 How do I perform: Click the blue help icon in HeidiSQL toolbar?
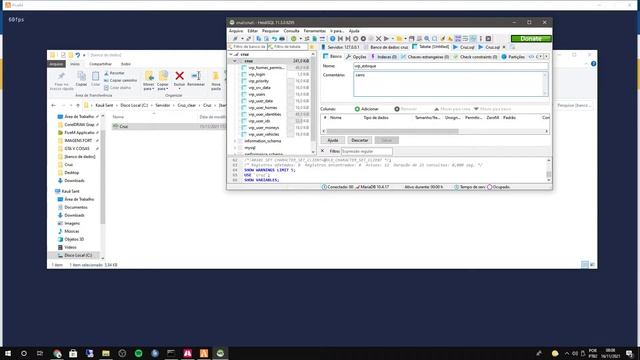tap(332, 38)
